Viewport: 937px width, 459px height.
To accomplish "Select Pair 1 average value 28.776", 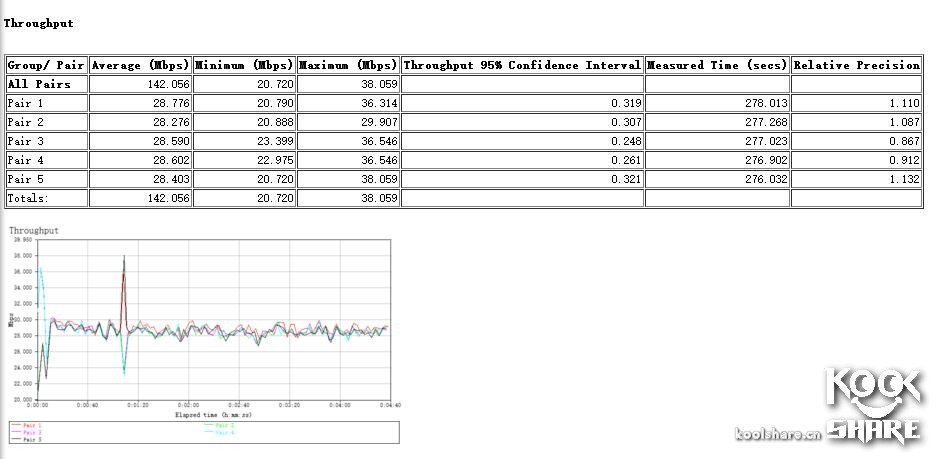I will 172,103.
